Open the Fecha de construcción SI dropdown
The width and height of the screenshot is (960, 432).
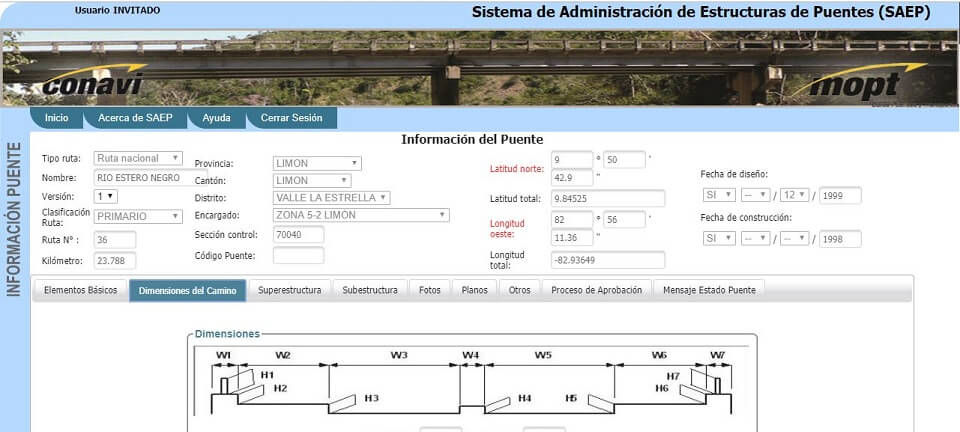pyautogui.click(x=719, y=239)
